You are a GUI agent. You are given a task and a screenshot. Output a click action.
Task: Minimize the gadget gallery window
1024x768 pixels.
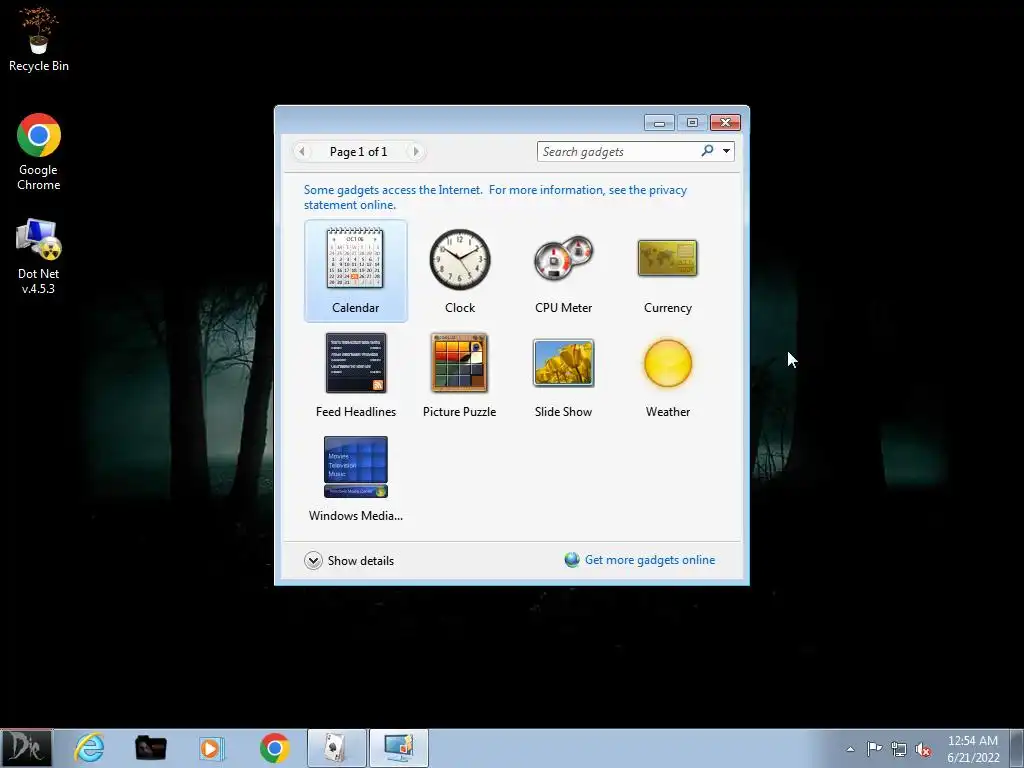[x=660, y=123]
